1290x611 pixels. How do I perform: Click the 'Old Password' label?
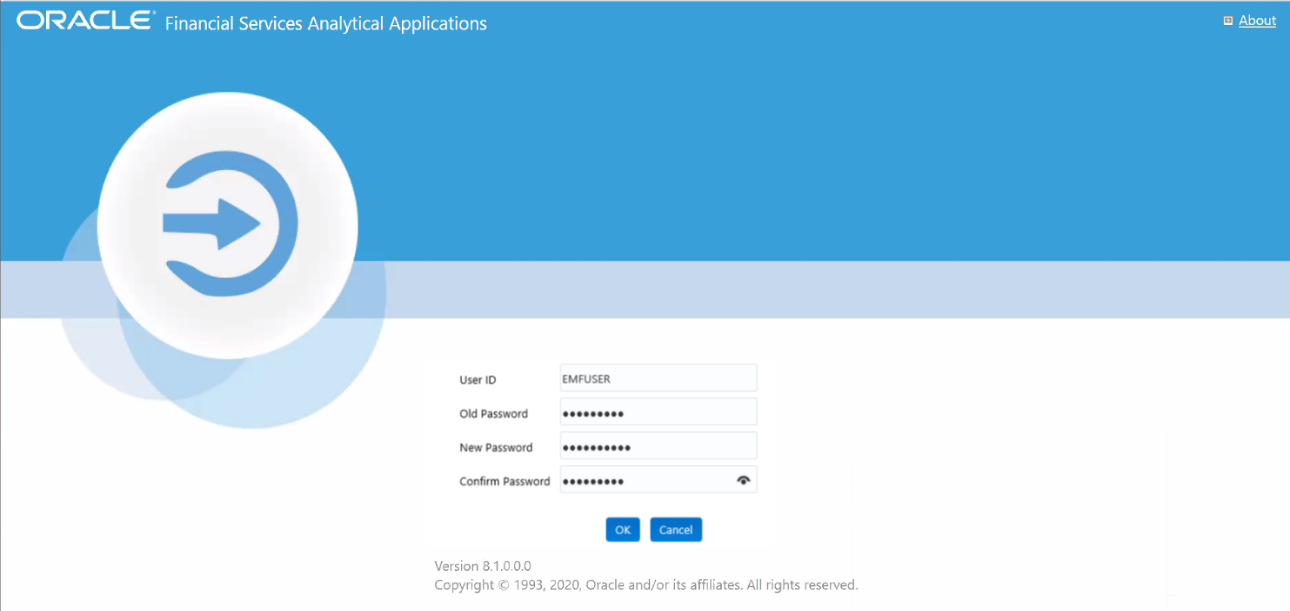pos(494,414)
